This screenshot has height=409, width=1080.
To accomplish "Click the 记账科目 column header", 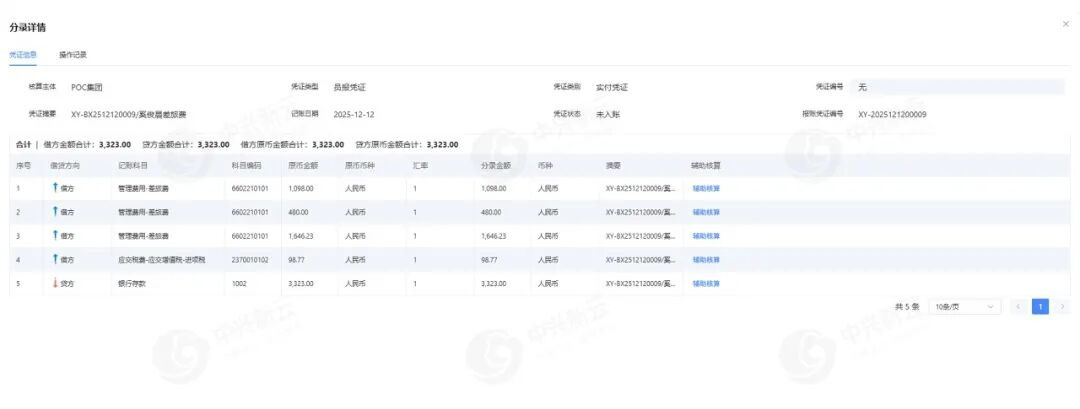I will pyautogui.click(x=133, y=164).
